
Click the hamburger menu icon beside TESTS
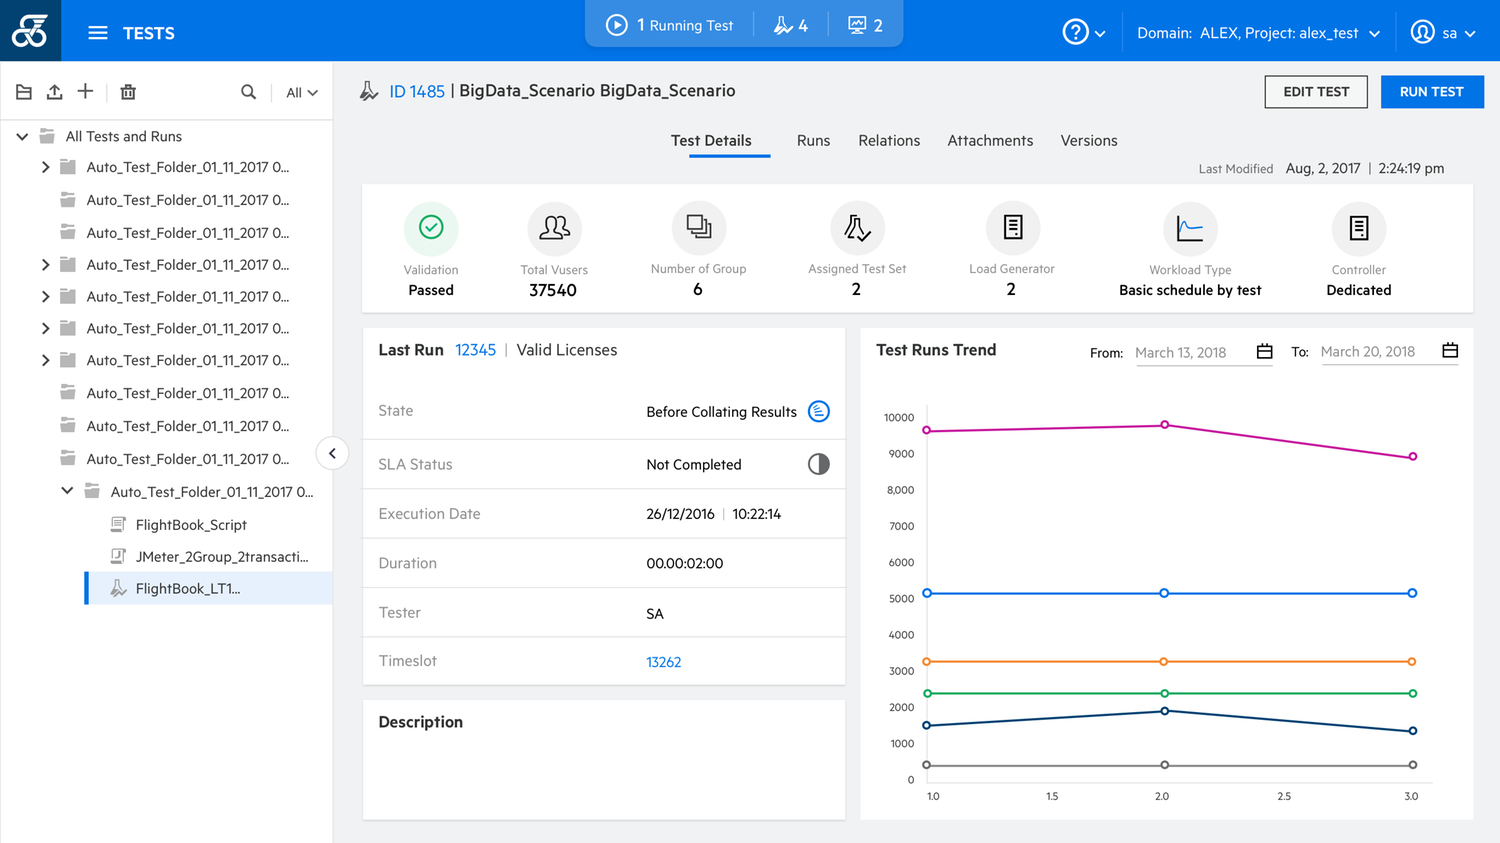click(97, 33)
